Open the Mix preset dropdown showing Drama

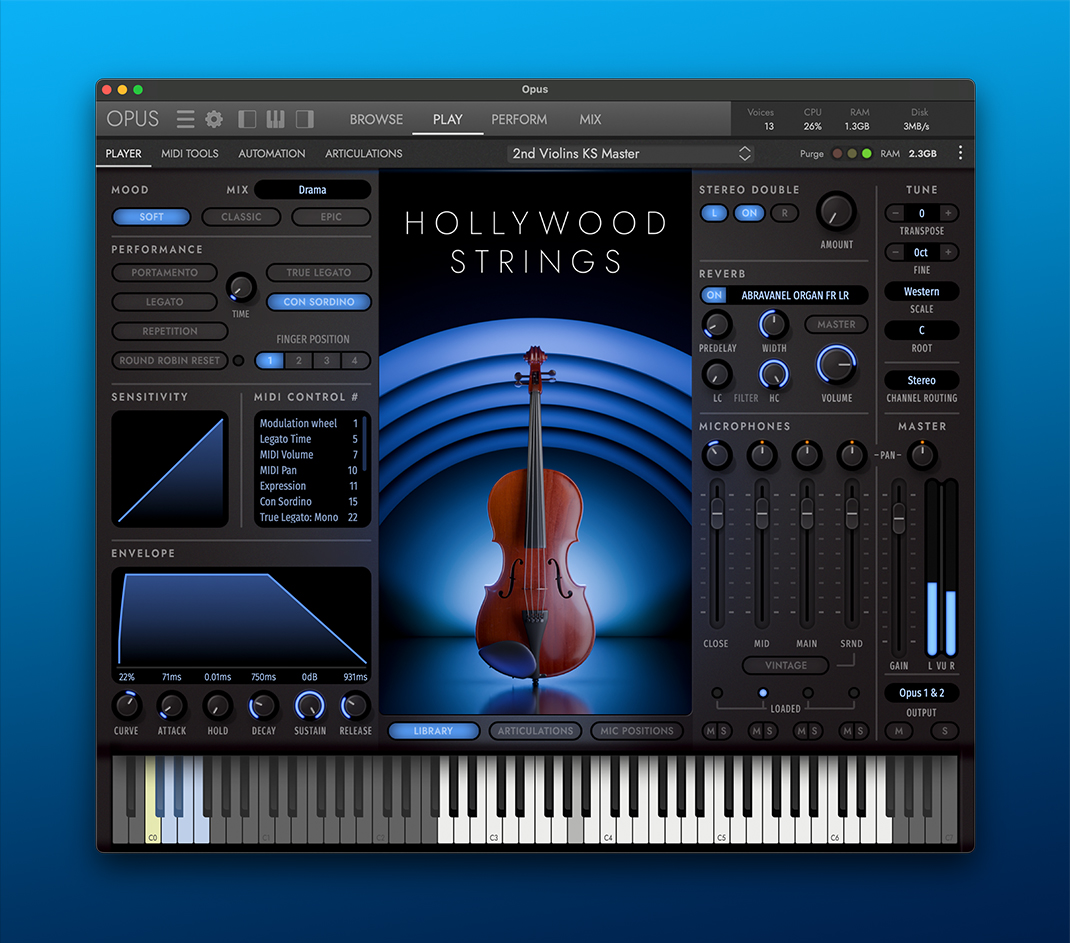(313, 190)
